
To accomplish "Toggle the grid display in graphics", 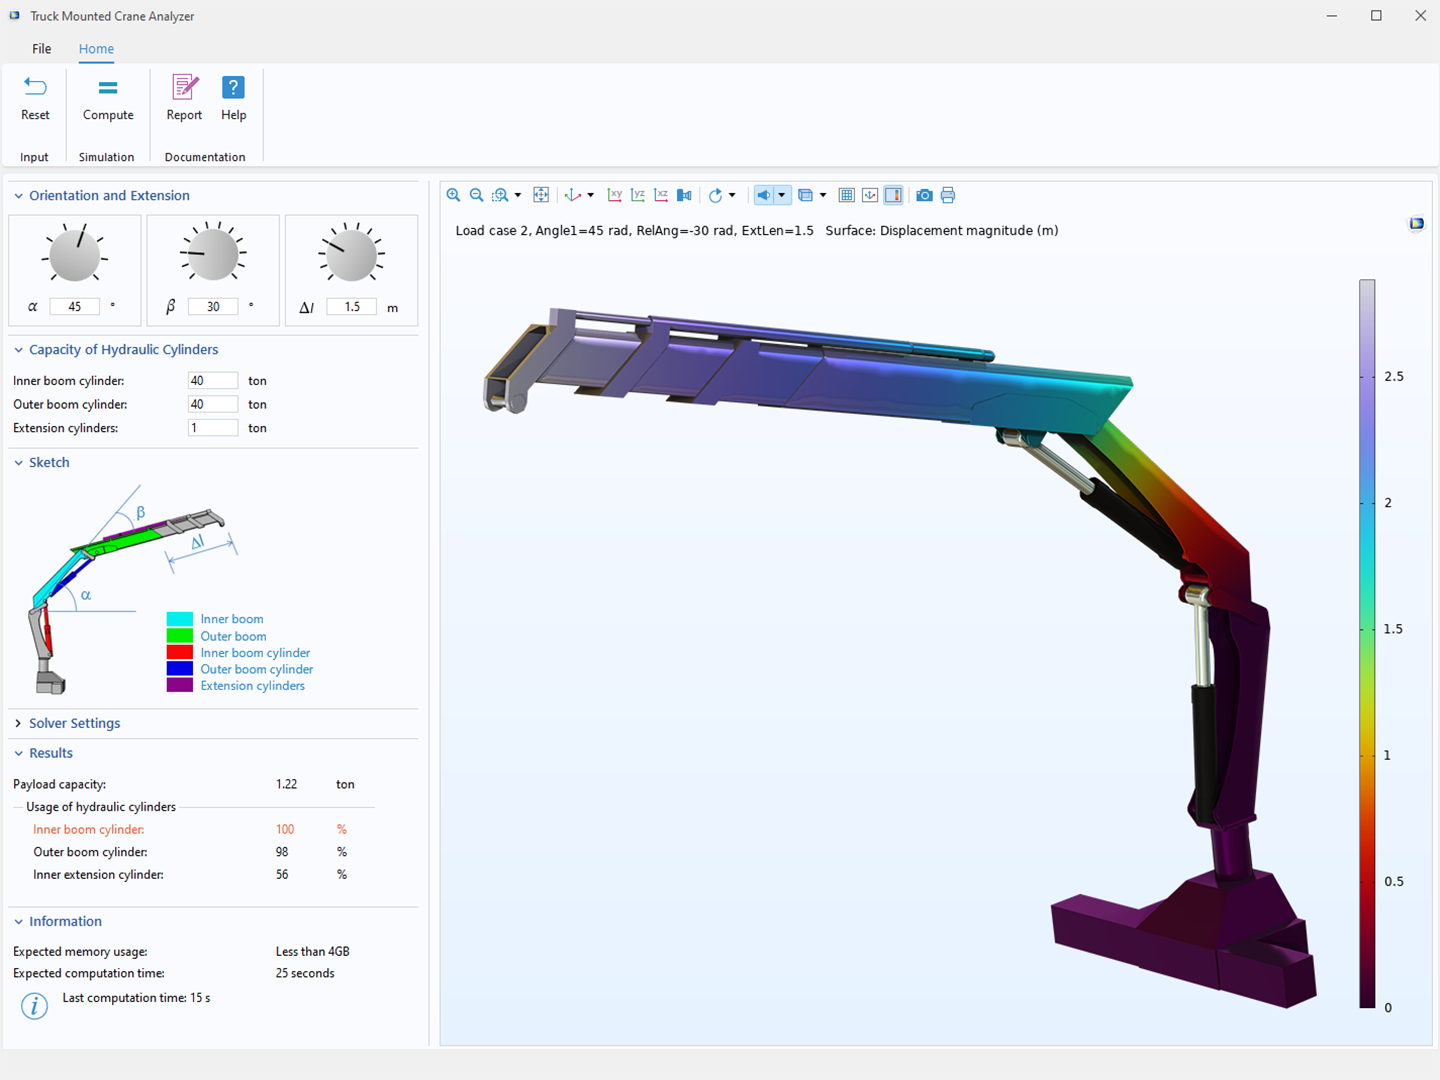I will click(x=846, y=195).
